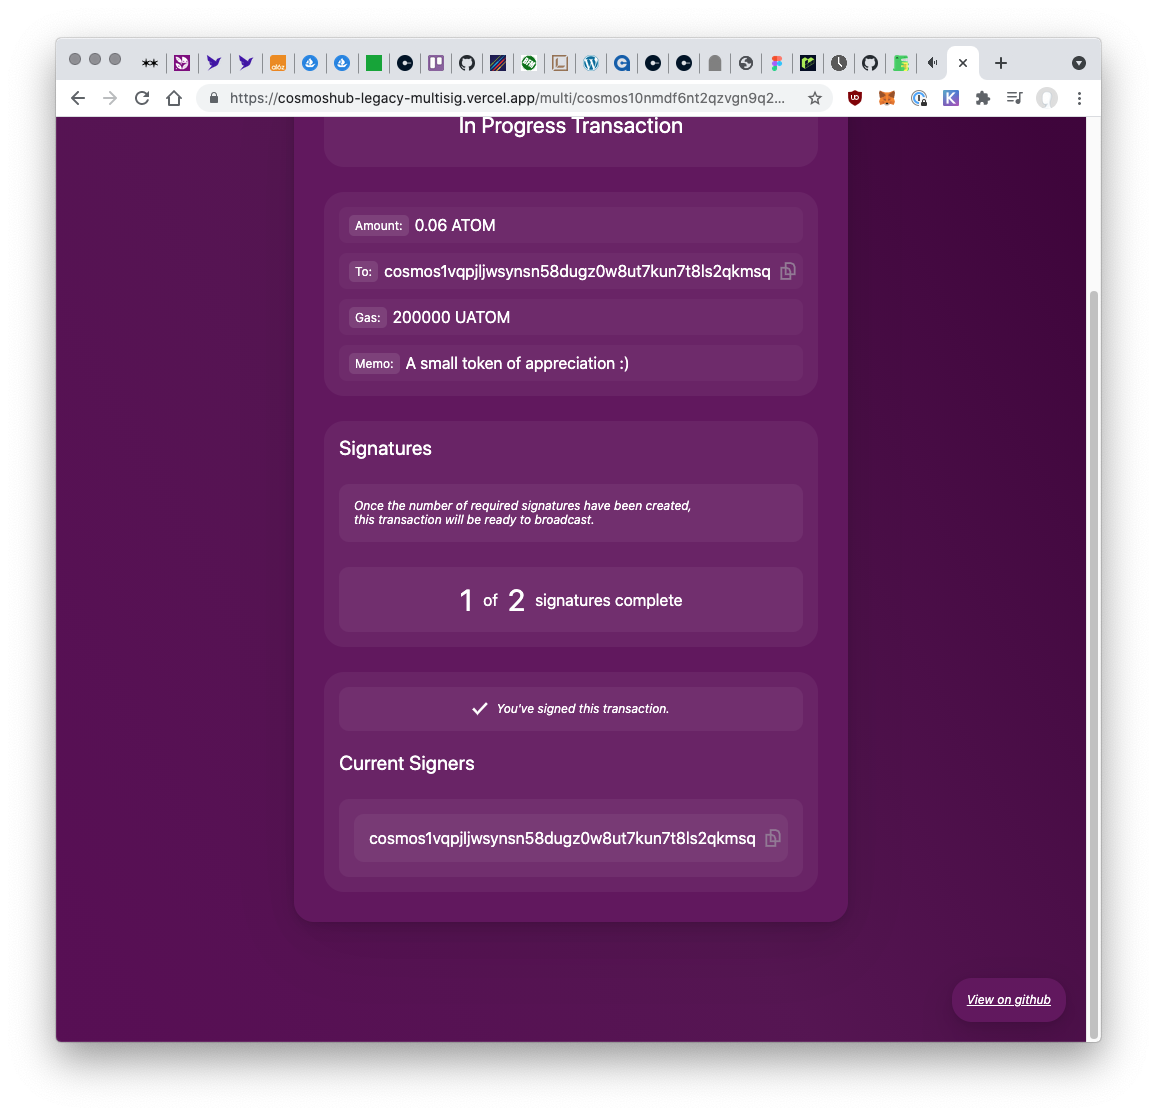
Task: Open the Chrome profile avatar
Action: tap(1046, 98)
